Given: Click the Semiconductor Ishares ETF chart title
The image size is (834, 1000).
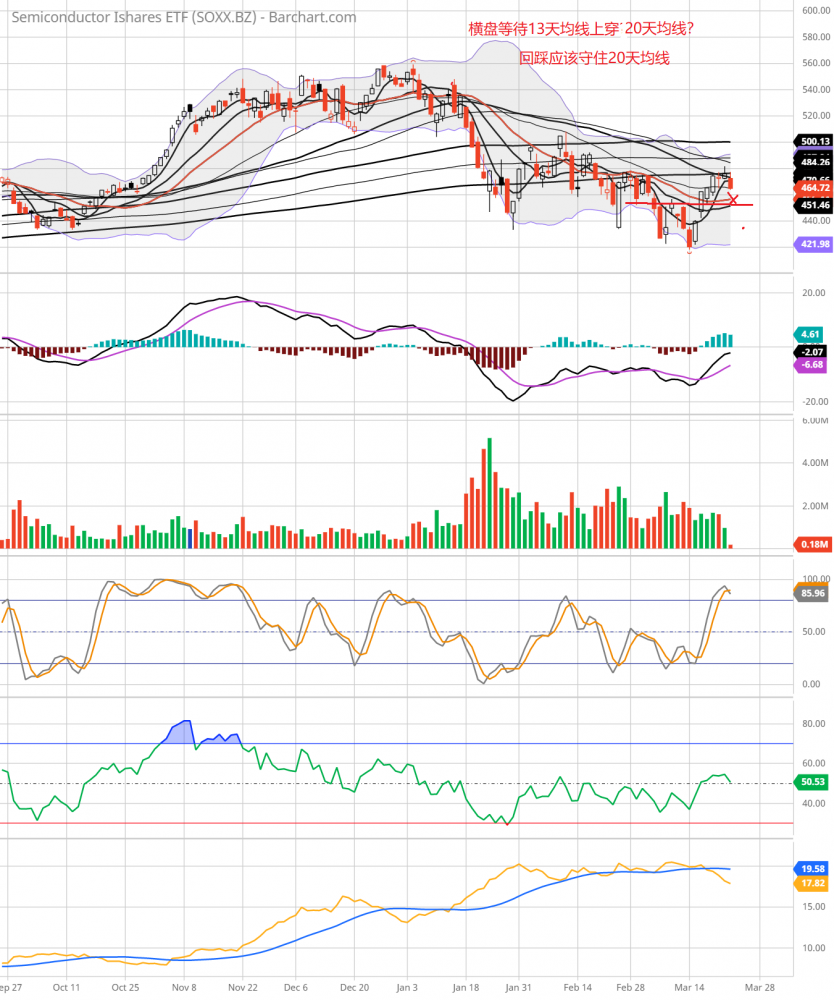Looking at the screenshot, I should tap(182, 17).
